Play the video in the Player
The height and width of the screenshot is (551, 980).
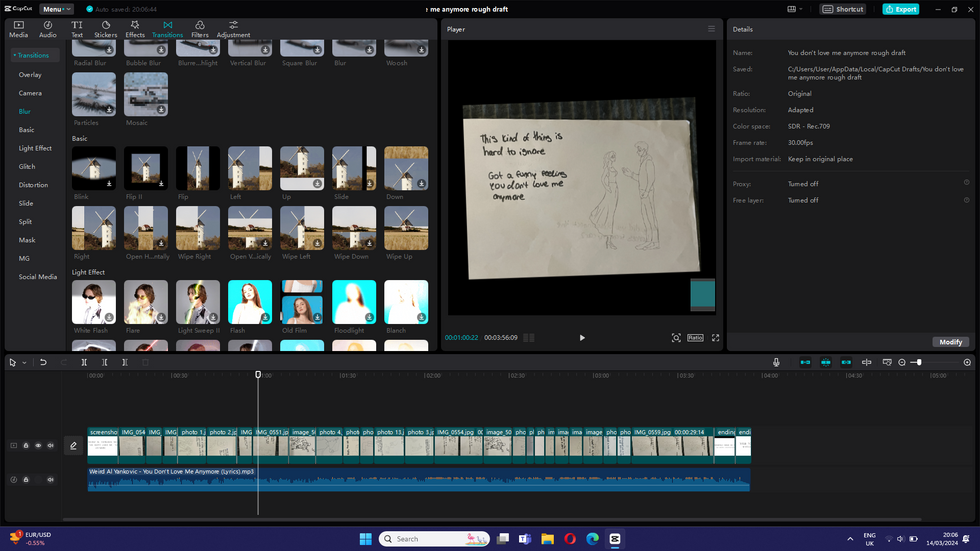(x=582, y=338)
